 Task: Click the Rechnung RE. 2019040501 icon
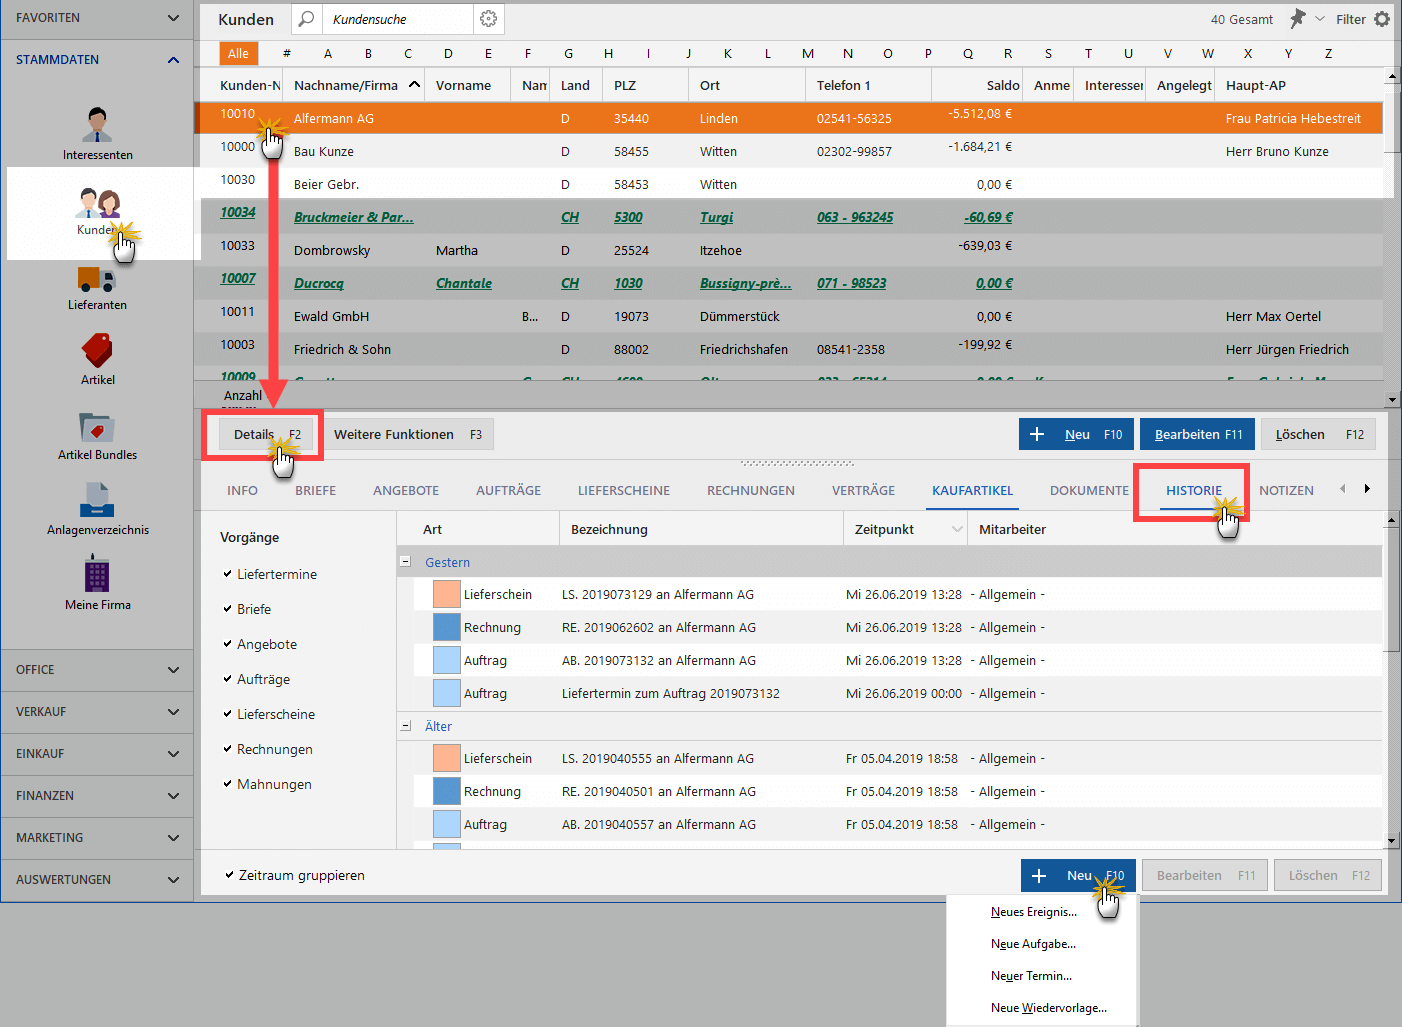(x=446, y=791)
